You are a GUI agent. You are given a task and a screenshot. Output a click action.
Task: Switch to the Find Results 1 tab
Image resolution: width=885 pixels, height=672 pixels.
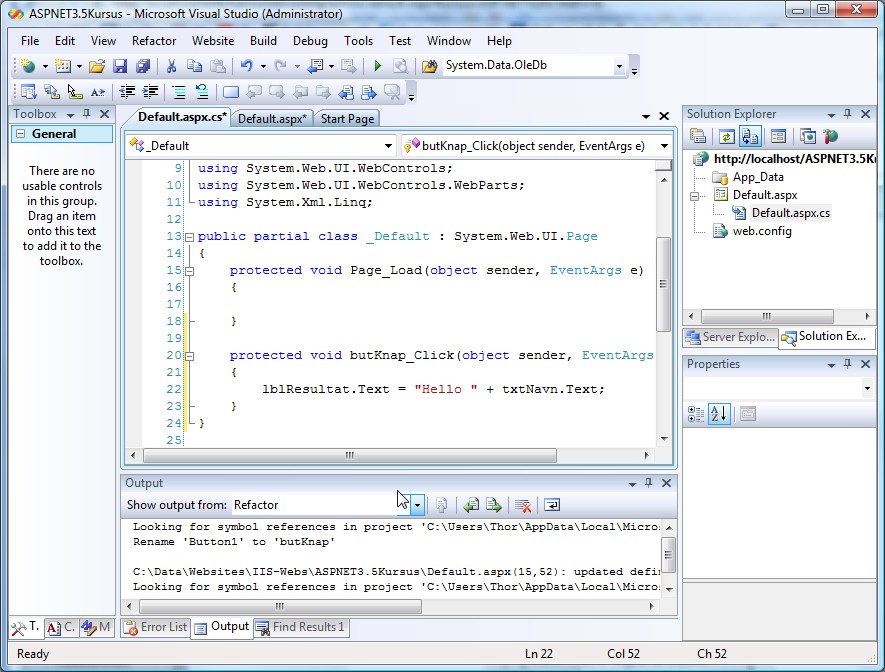[300, 627]
